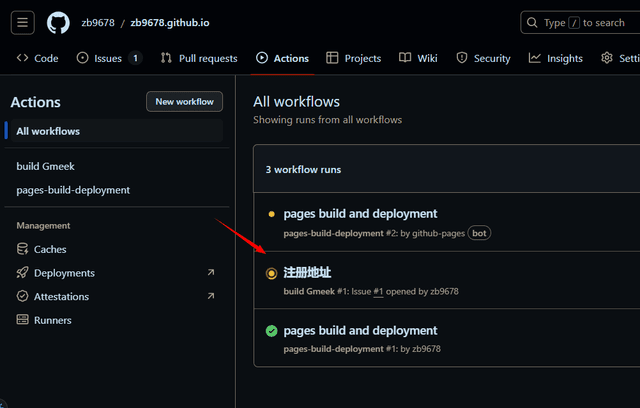Click the in-progress status icon for 注册地址
This screenshot has width=640, height=408.
click(x=271, y=273)
